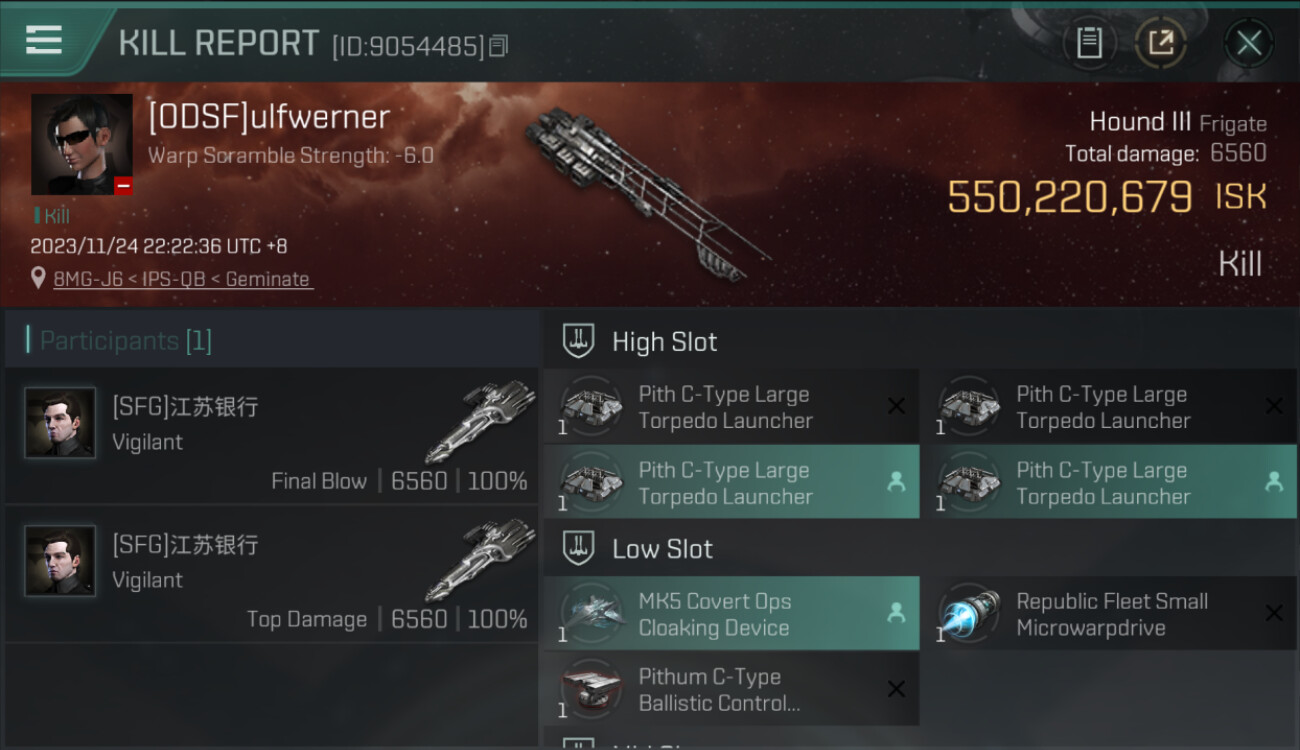Screen dimensions: 1300x750
Task: Close the kill report window
Action: [1248, 43]
